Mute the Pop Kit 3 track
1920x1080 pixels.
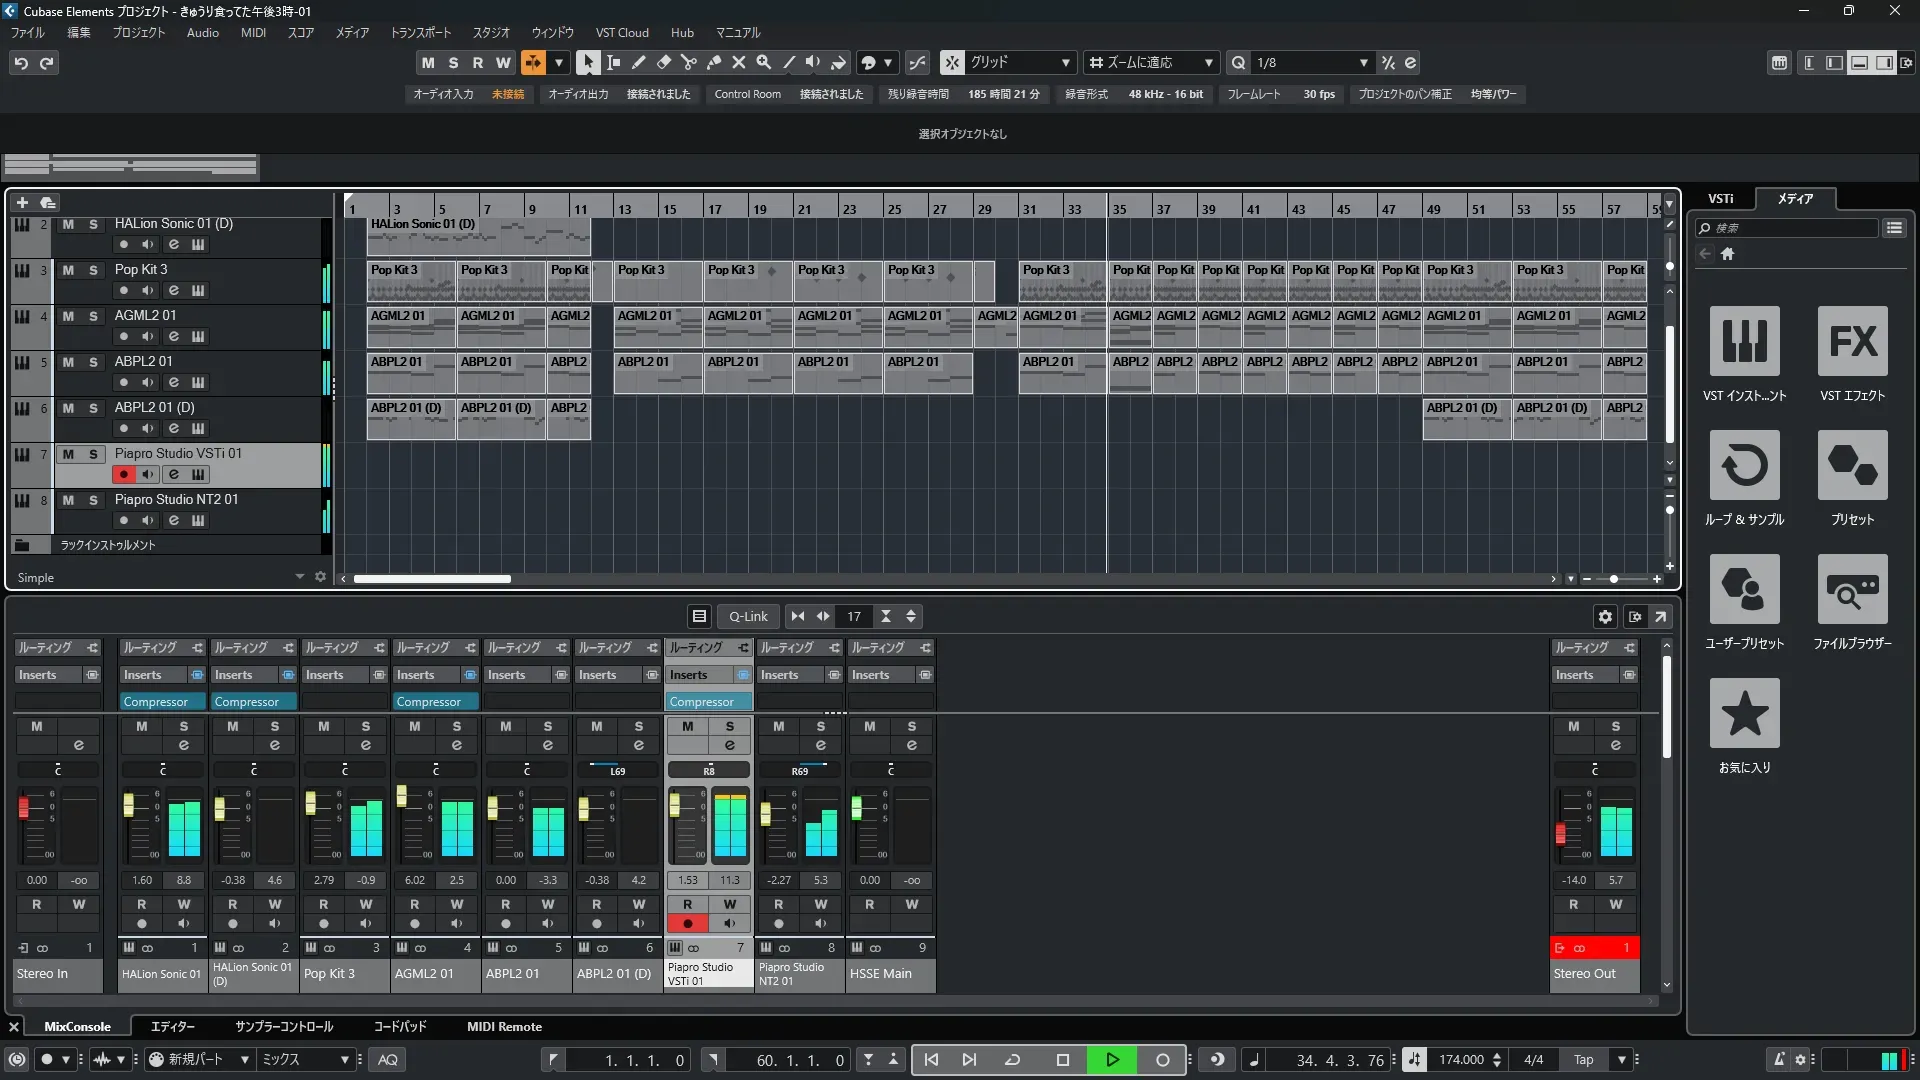click(x=68, y=270)
